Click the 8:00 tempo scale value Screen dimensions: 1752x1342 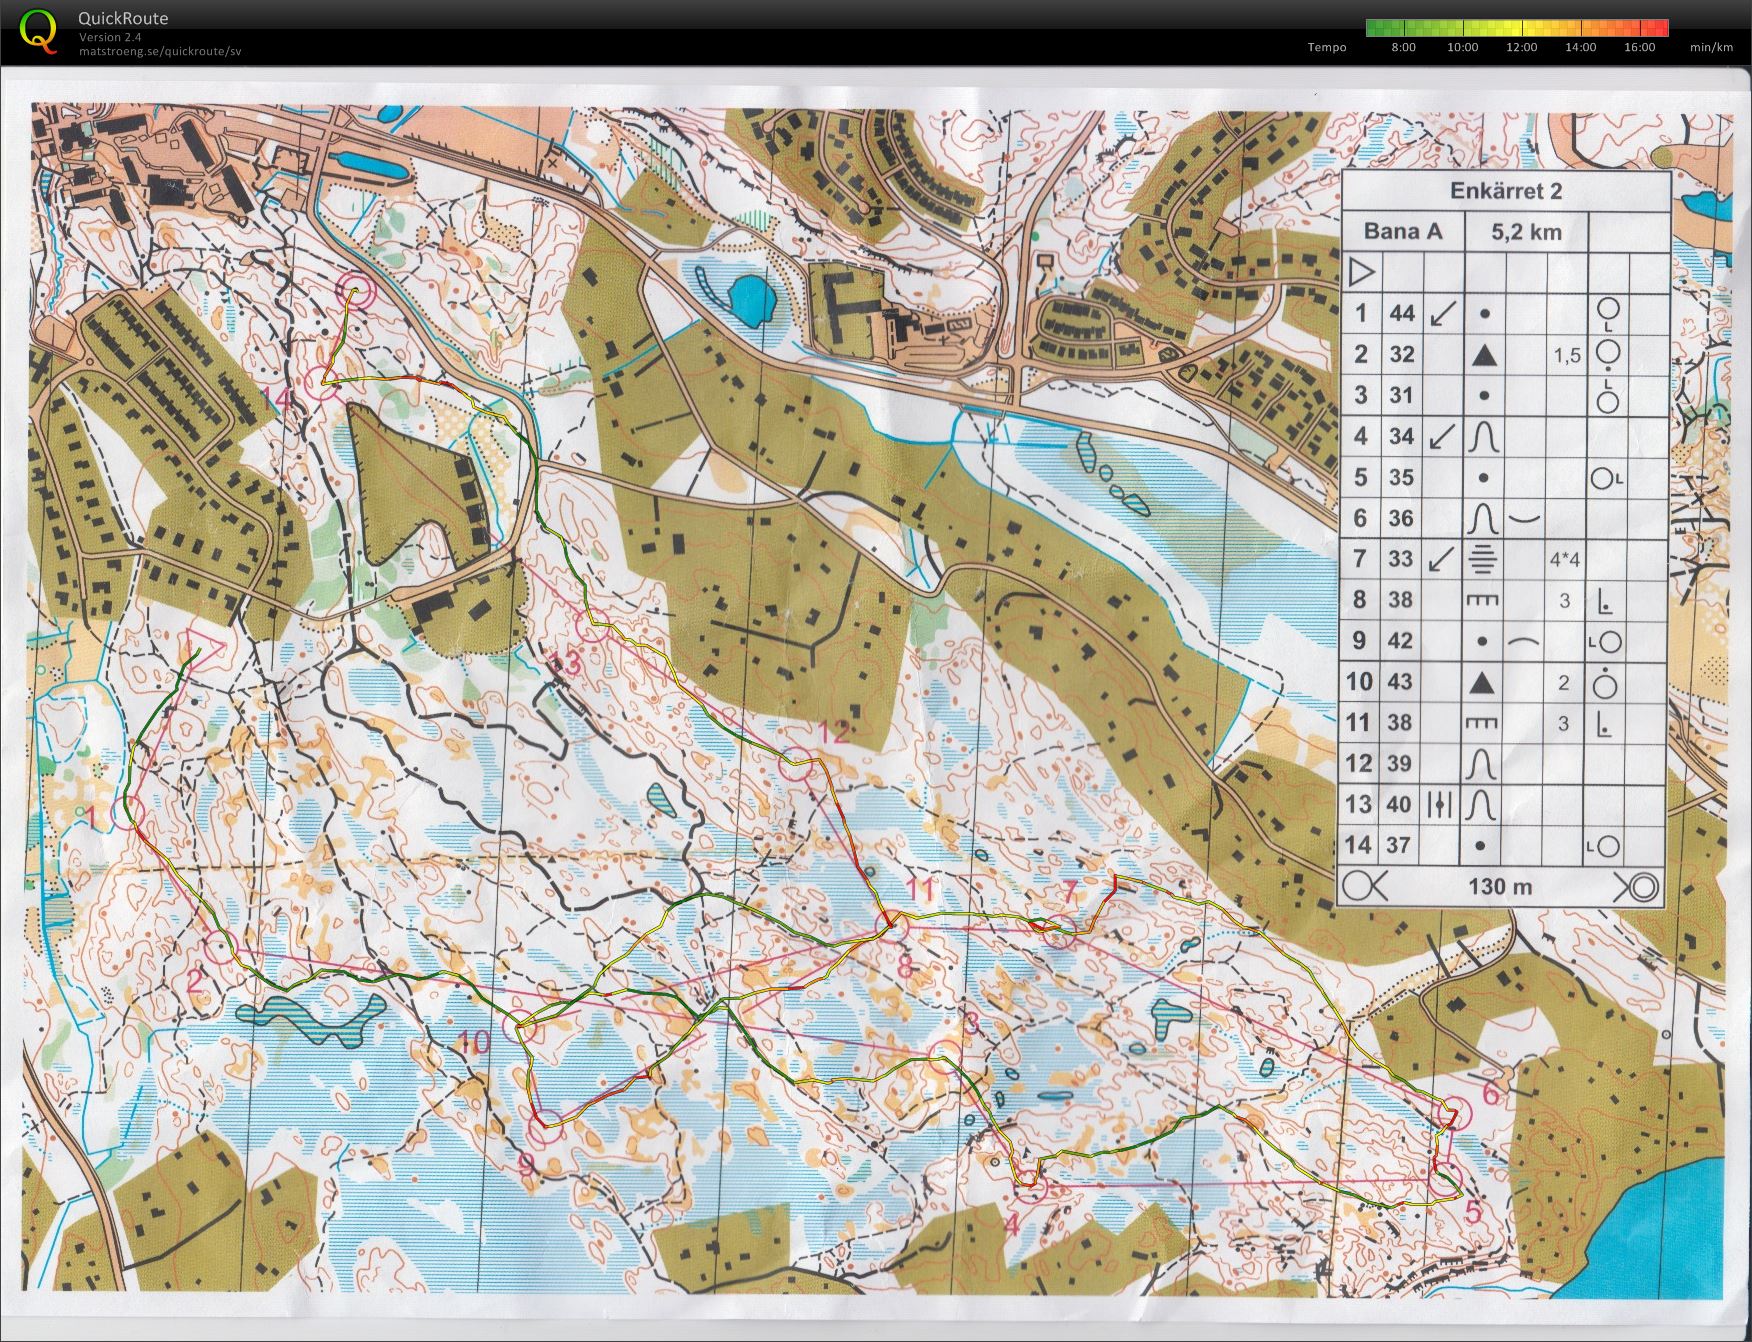1403,47
